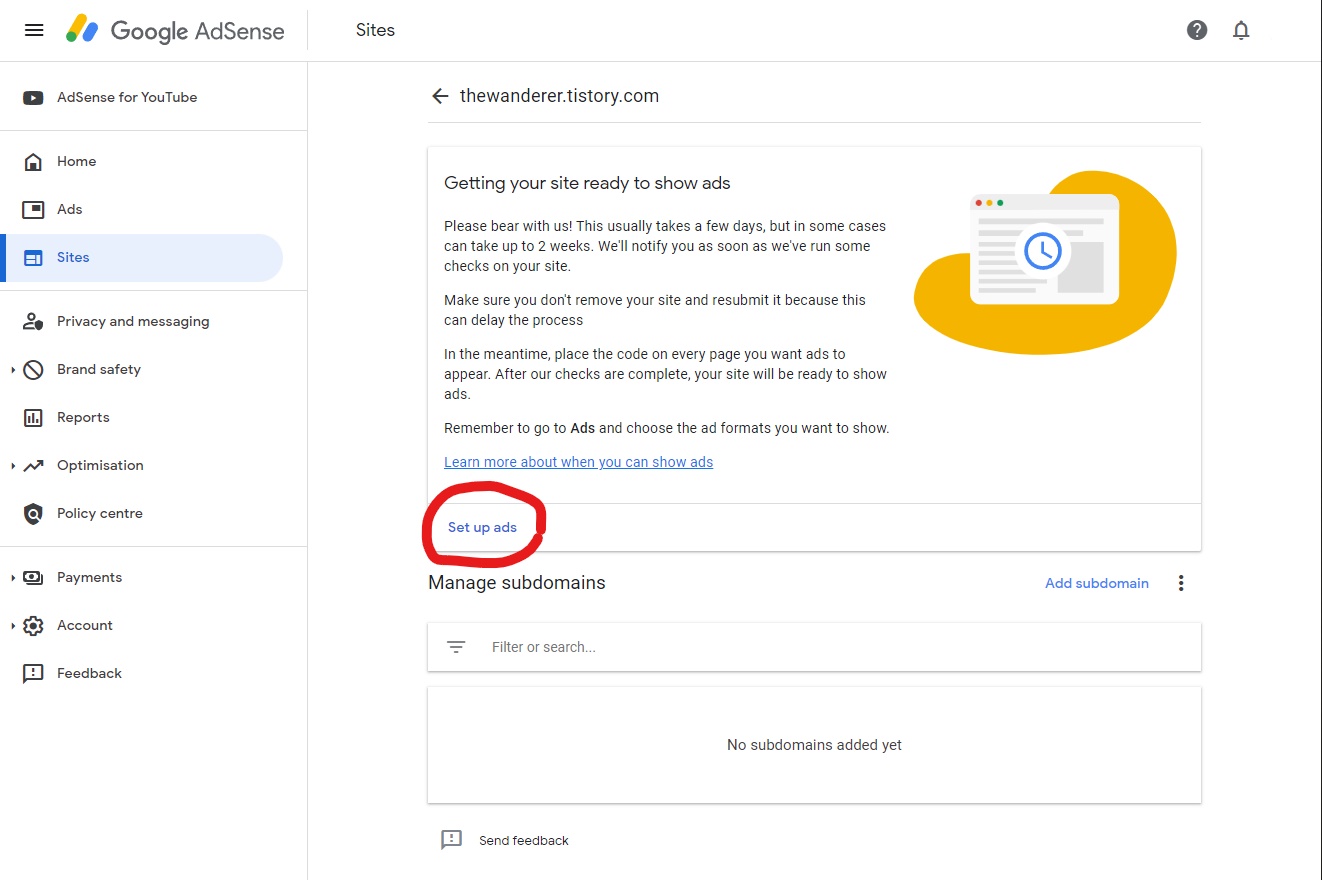Click the Google AdSense logo
This screenshot has height=880, width=1322.
point(175,30)
